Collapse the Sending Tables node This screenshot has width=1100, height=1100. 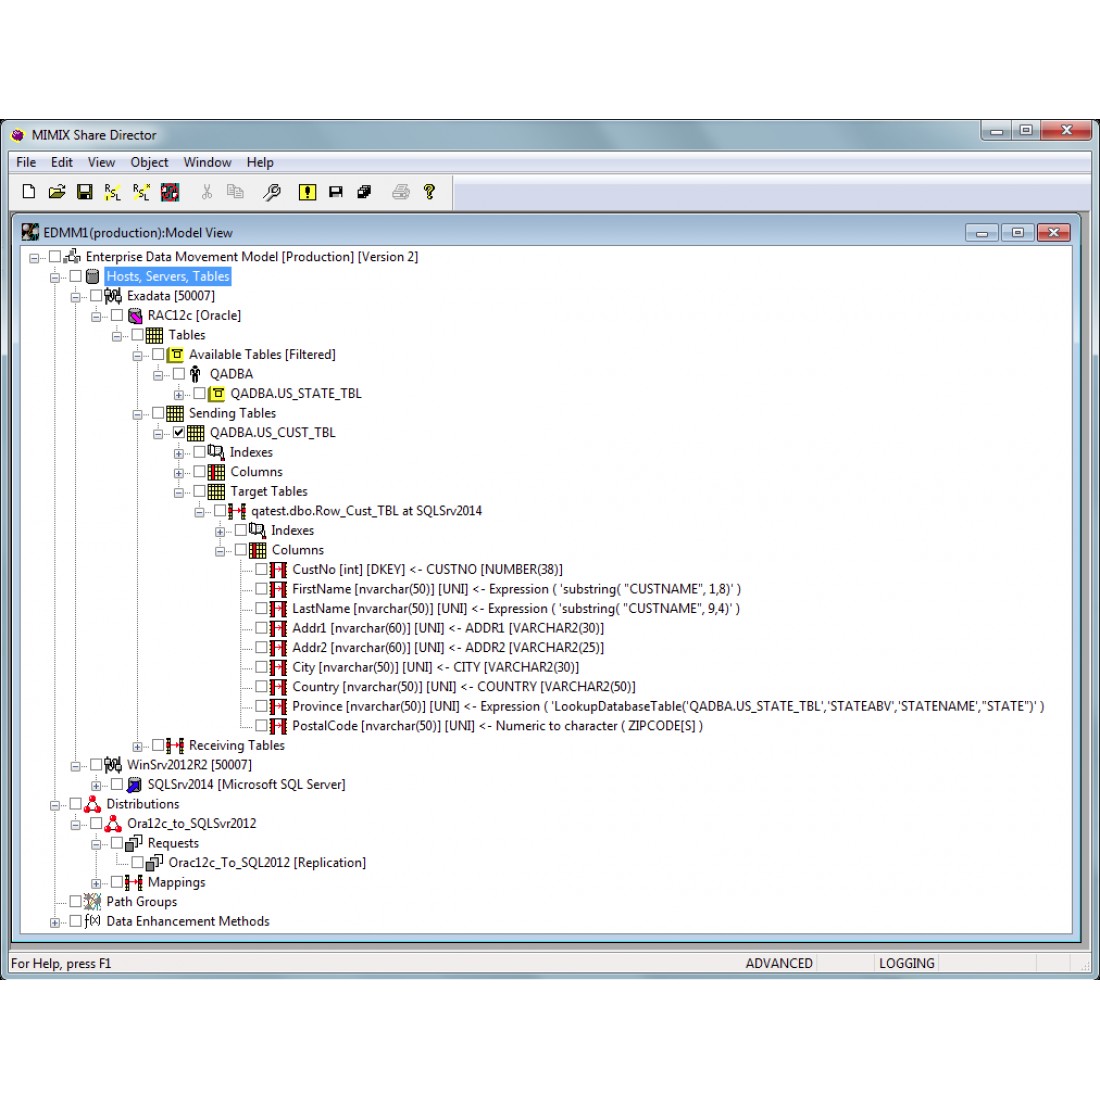pos(138,414)
